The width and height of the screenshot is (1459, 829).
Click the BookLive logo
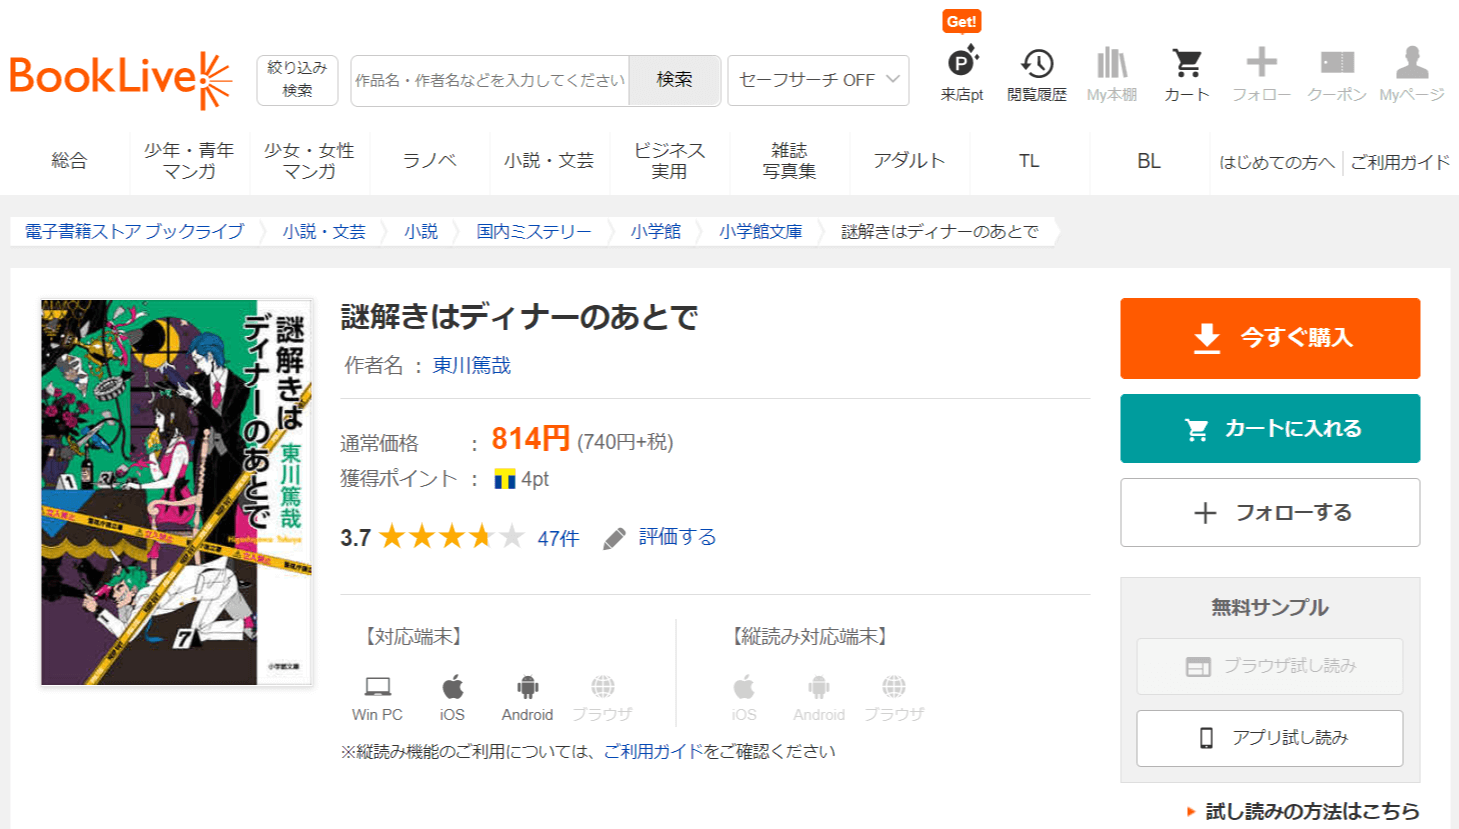(x=120, y=79)
